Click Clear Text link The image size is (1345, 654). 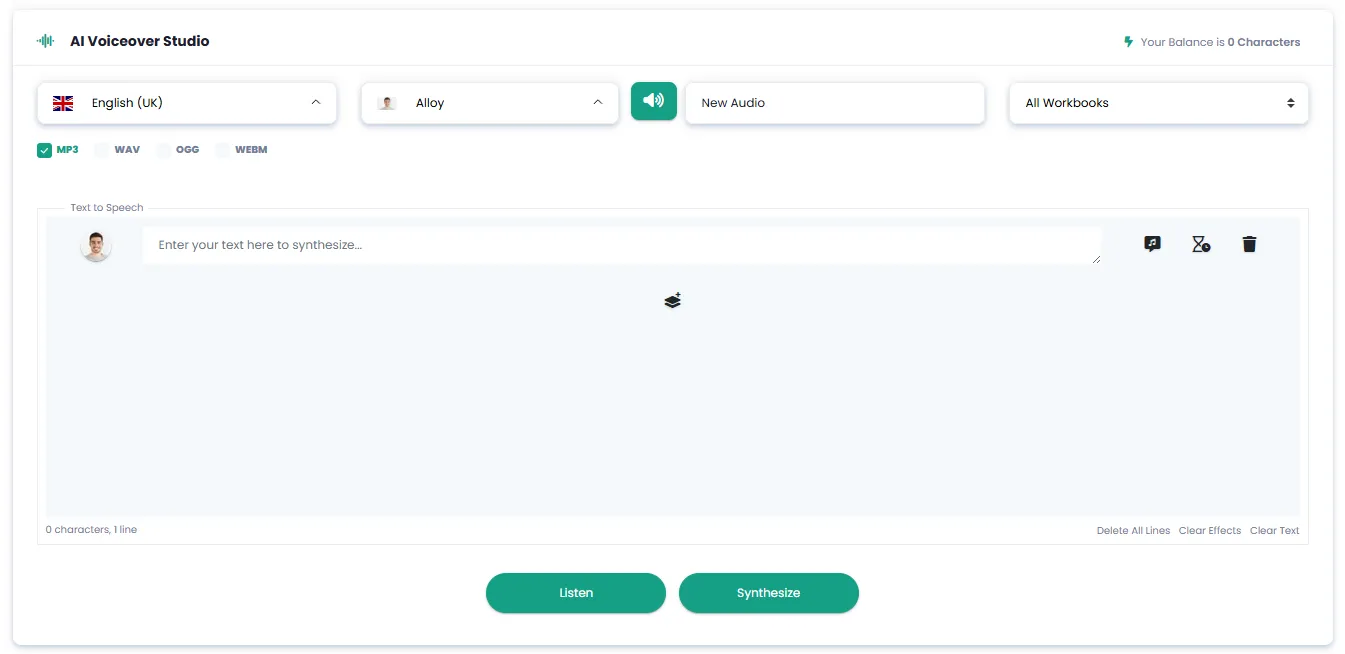[1275, 531]
